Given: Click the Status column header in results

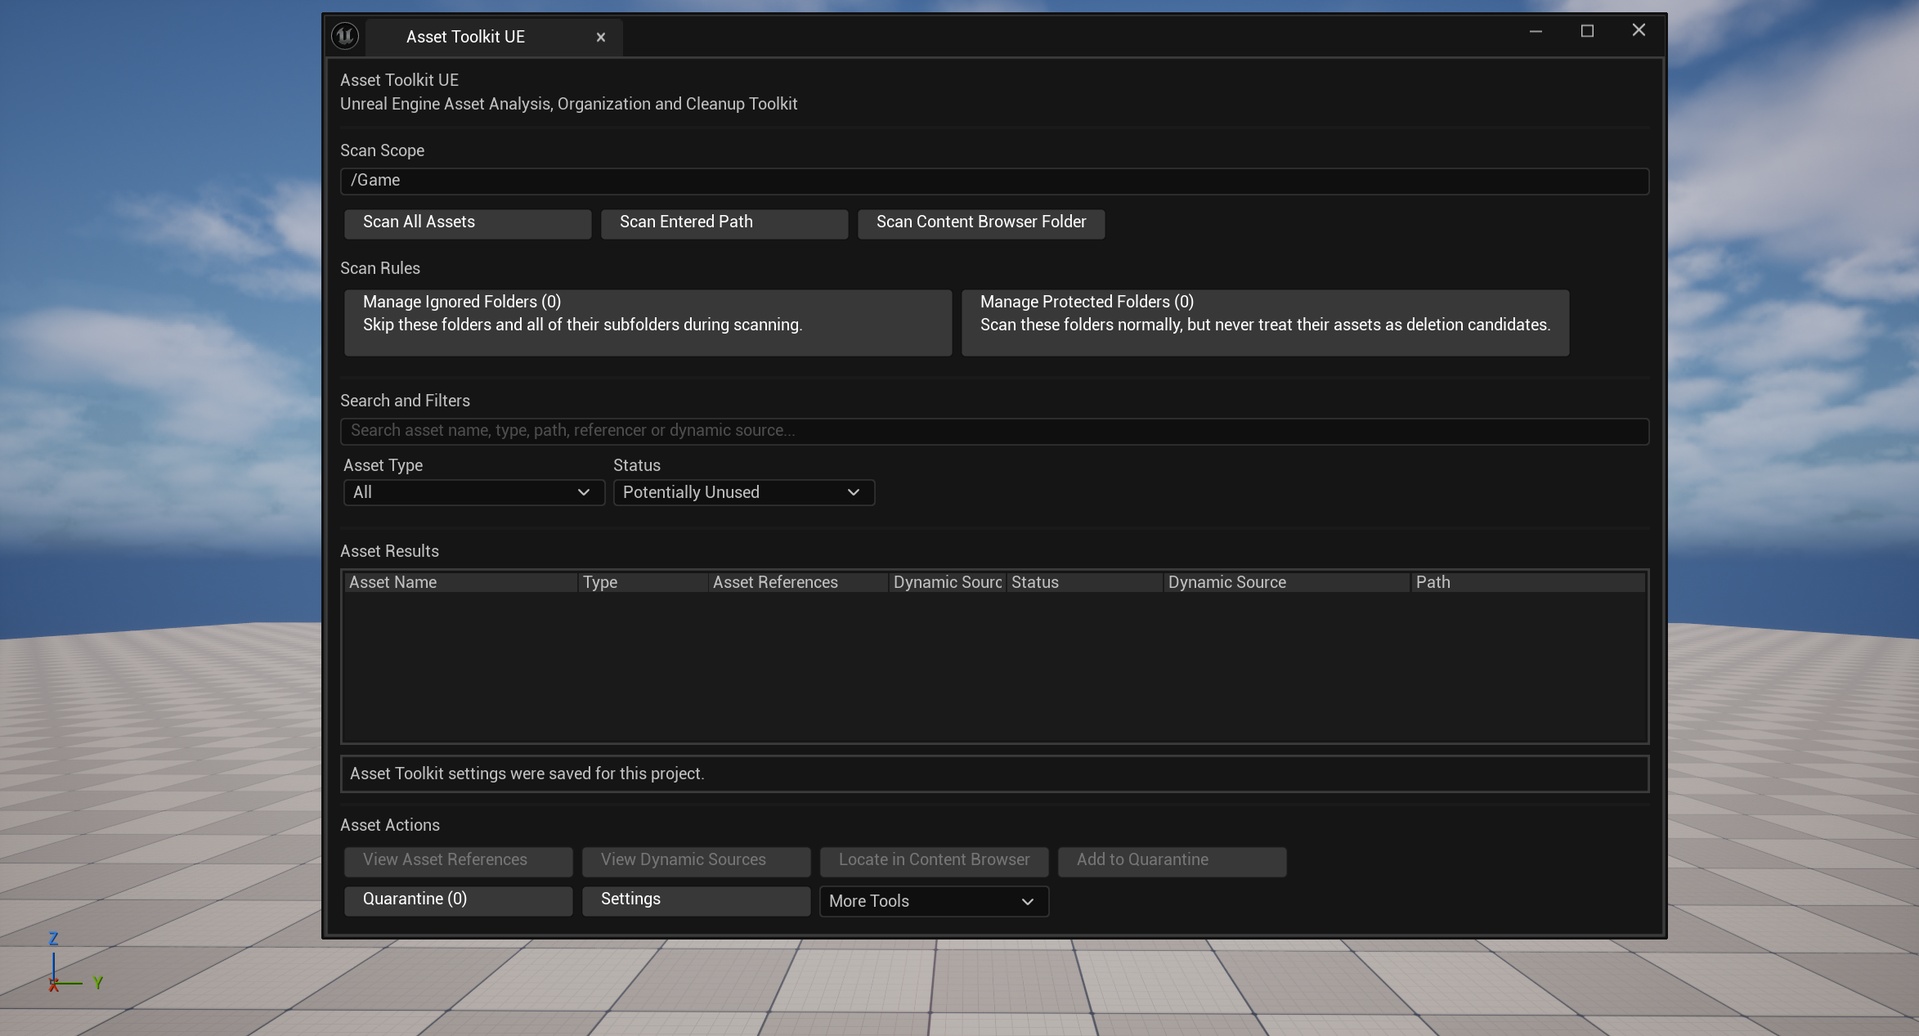Looking at the screenshot, I should click(1085, 582).
